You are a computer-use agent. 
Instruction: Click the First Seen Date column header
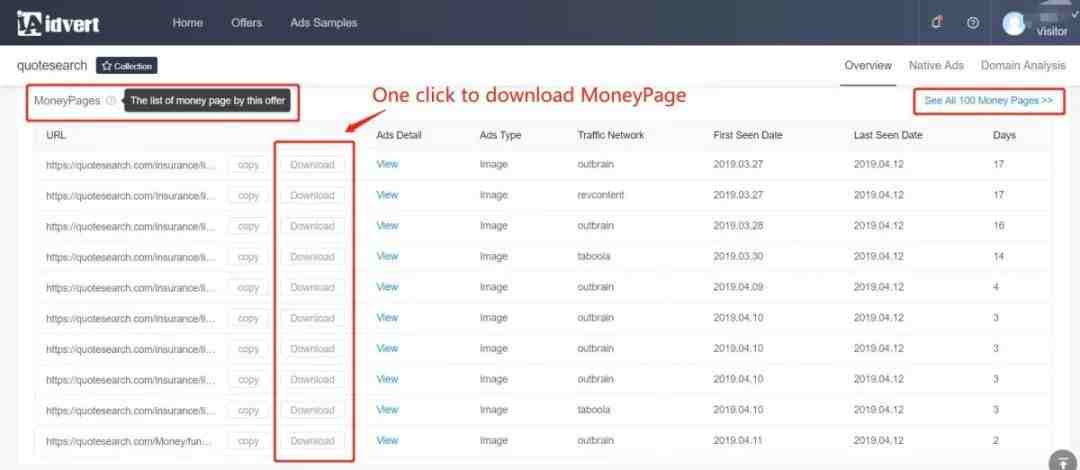pyautogui.click(x=748, y=136)
